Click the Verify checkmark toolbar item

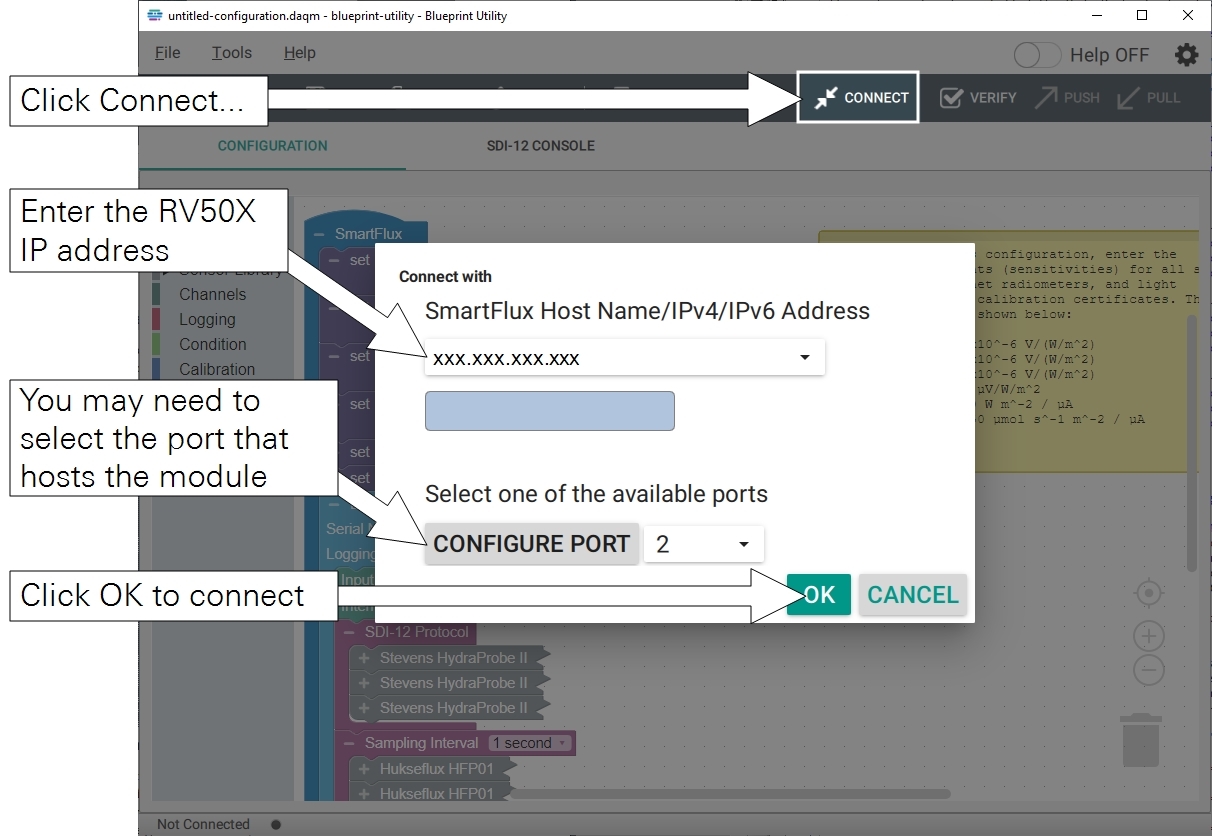point(978,98)
